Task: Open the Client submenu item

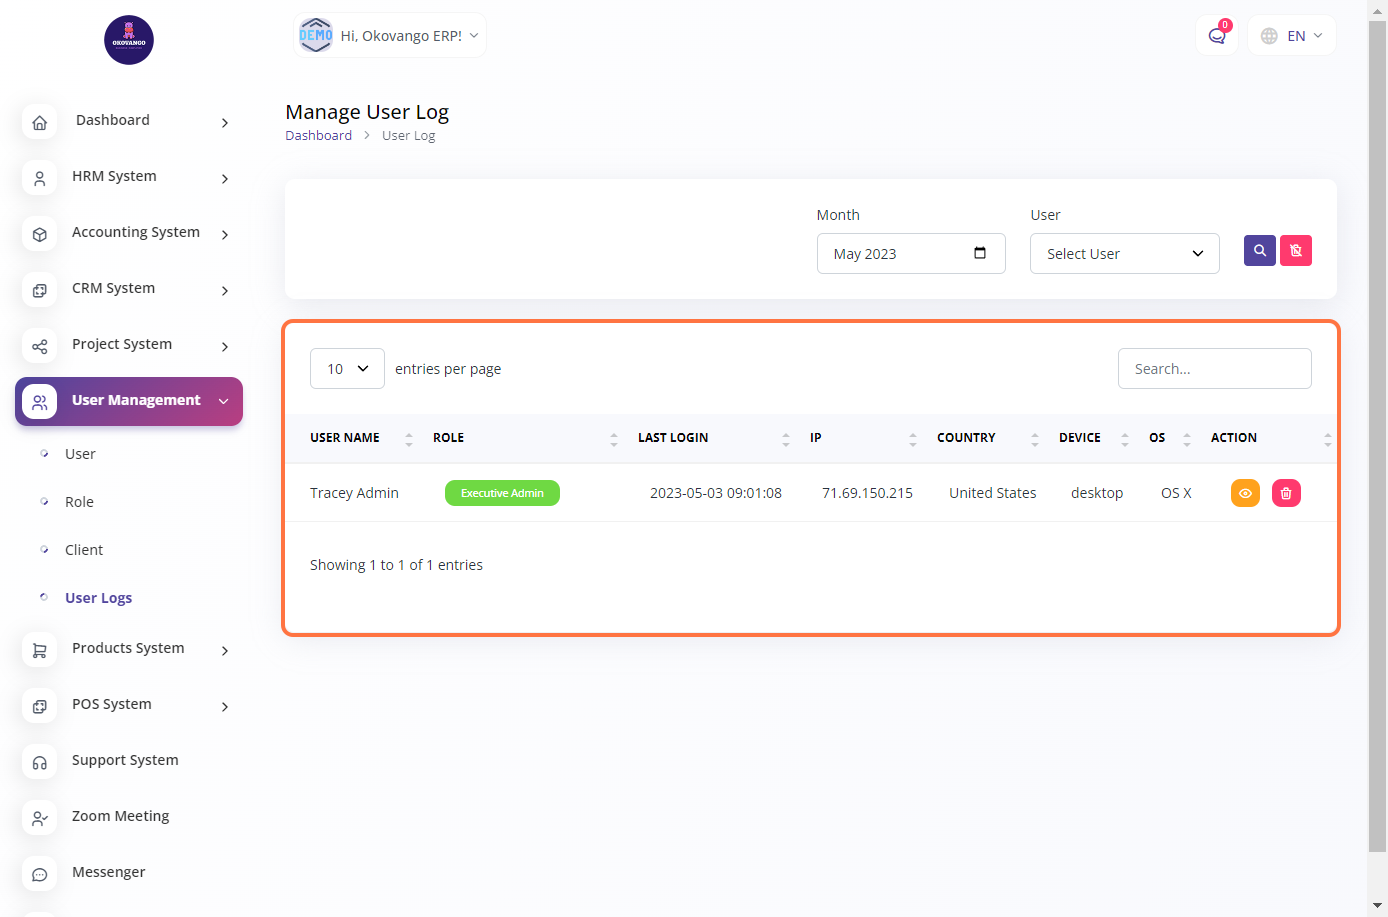Action: tap(84, 550)
